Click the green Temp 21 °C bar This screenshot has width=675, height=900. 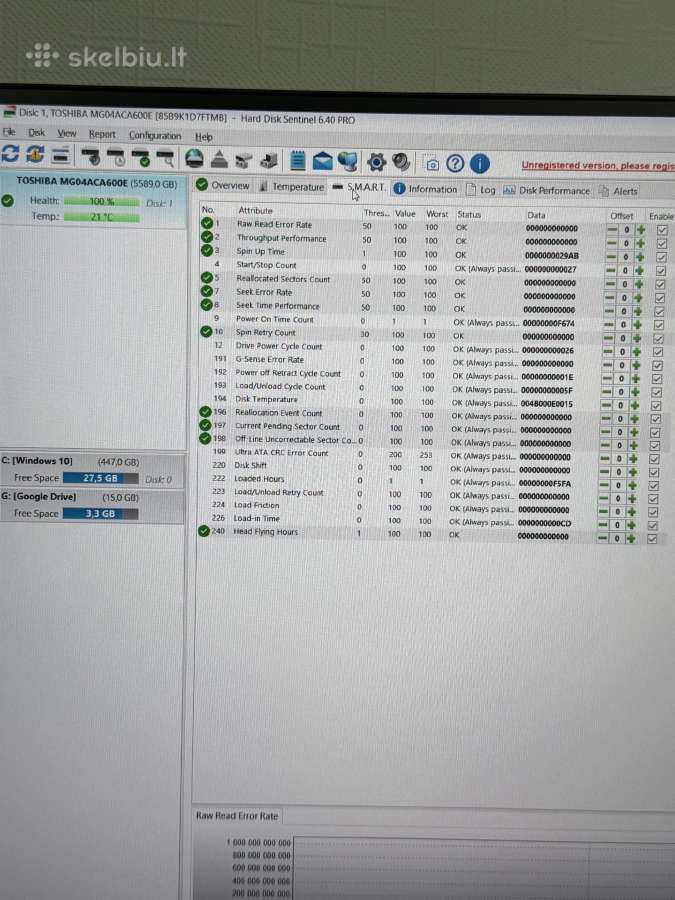(102, 217)
